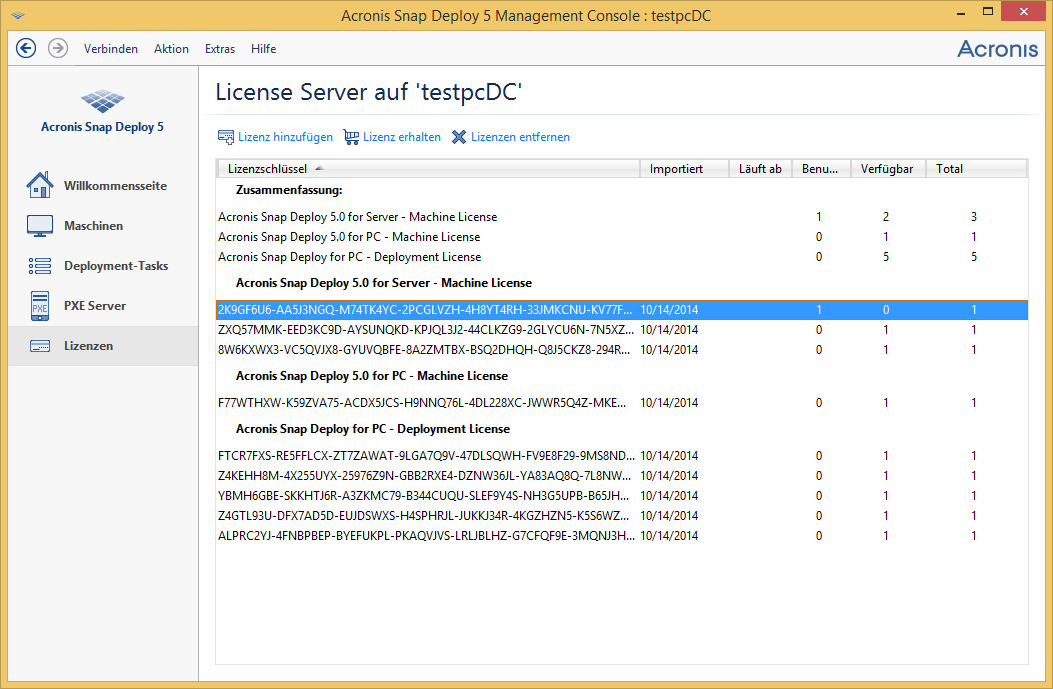Click the Zusammenfassung heading
Viewport: 1053px width, 689px height.
pos(289,190)
